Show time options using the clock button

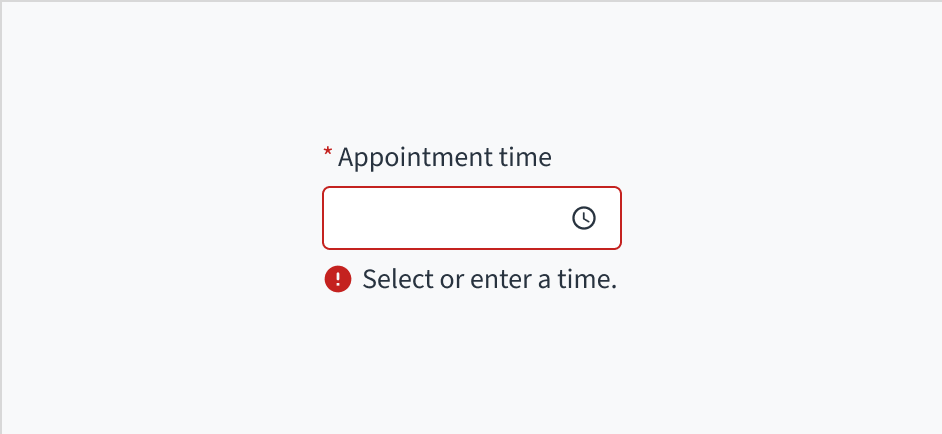(x=584, y=218)
